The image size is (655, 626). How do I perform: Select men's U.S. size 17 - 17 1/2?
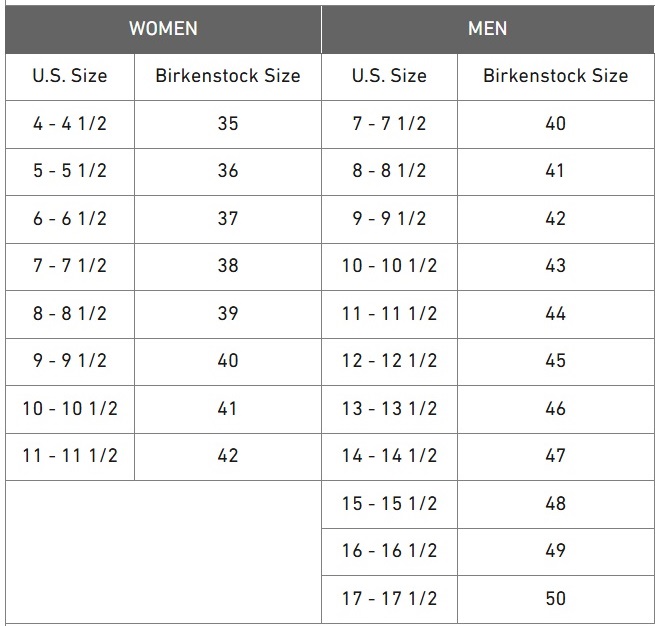pyautogui.click(x=389, y=598)
